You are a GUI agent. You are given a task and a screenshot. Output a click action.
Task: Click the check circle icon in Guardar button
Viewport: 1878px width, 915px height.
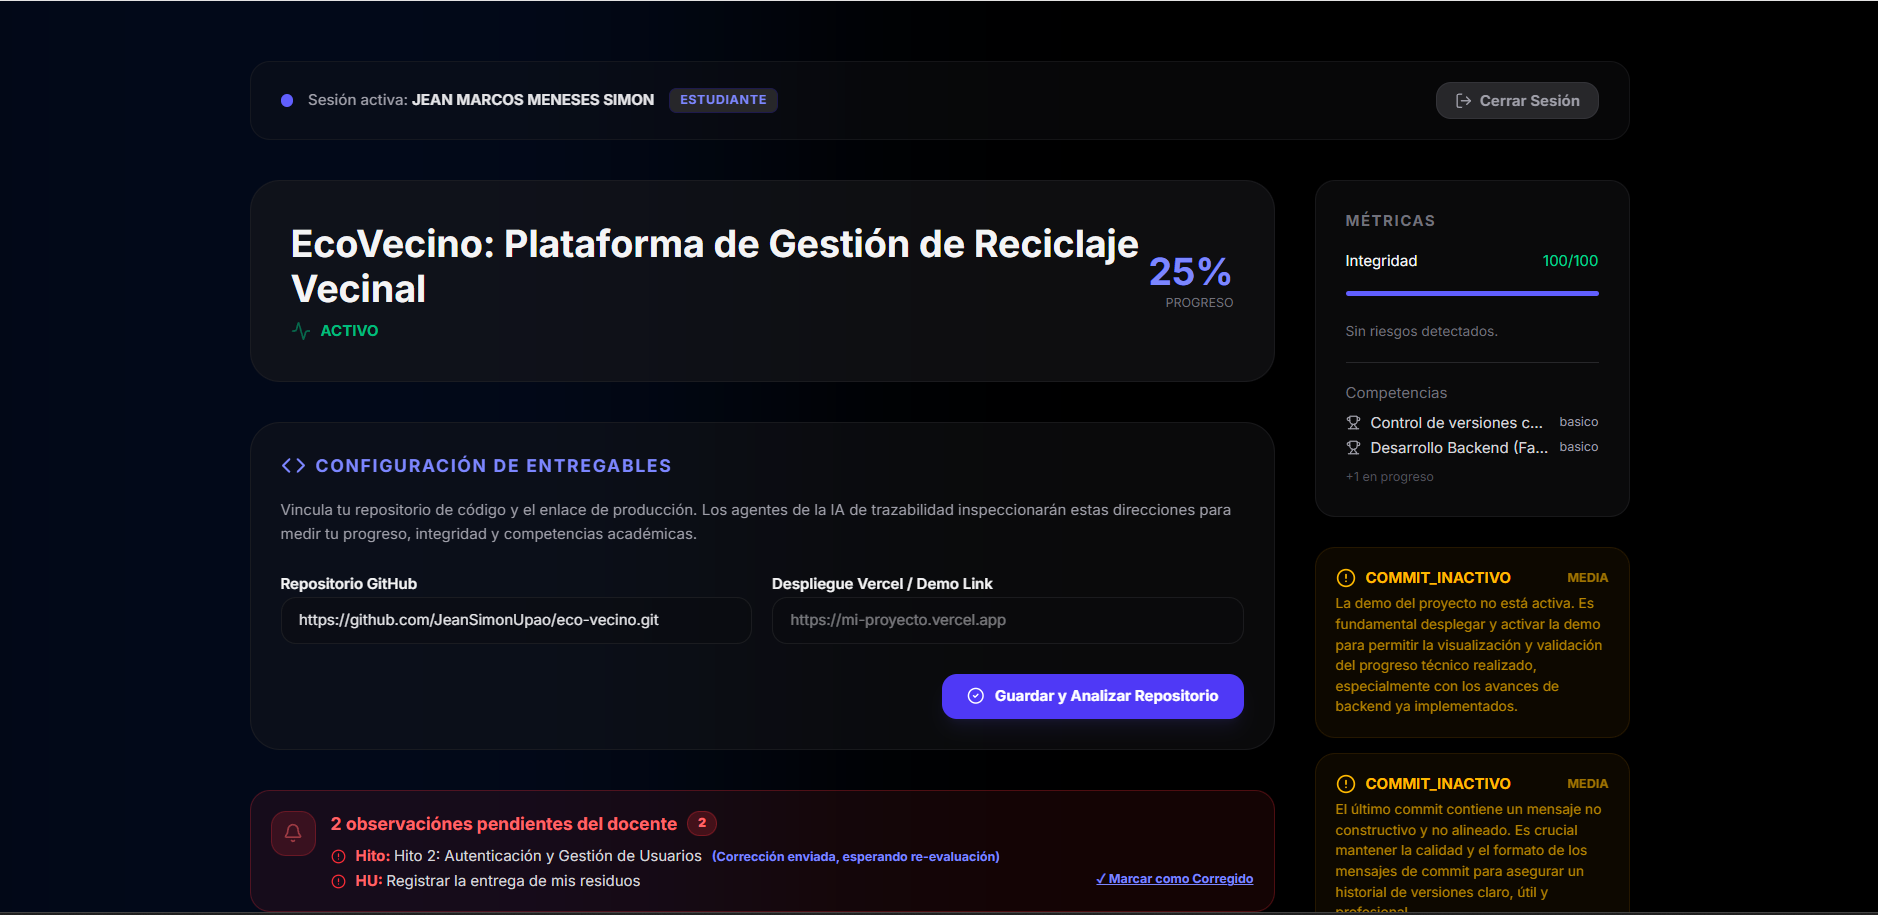pos(976,696)
